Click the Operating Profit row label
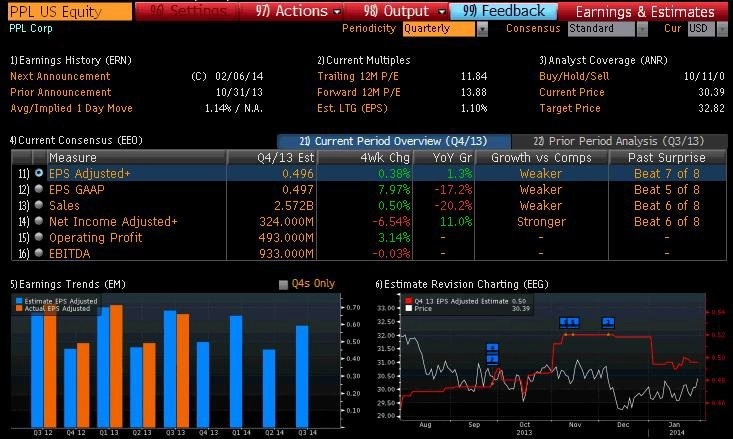Image resolution: width=733 pixels, height=439 pixels. [x=95, y=237]
